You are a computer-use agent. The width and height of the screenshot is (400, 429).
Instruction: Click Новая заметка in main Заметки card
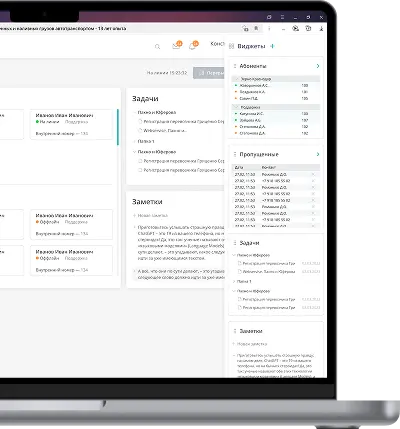coord(150,216)
